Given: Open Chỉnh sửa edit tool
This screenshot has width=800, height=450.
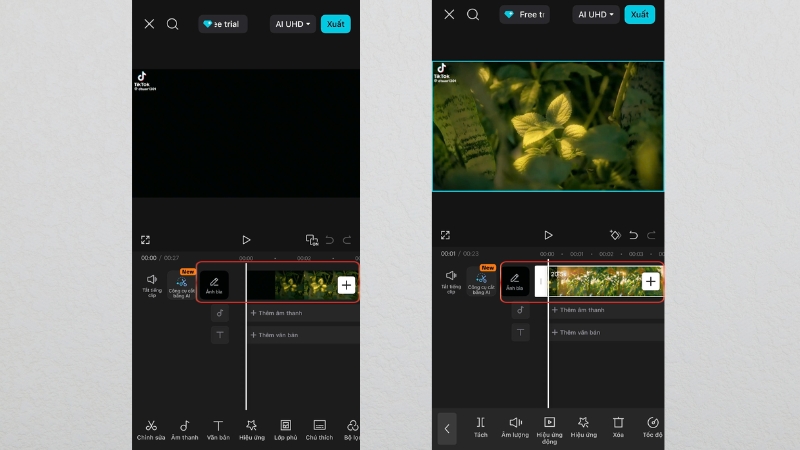Looking at the screenshot, I should point(151,430).
